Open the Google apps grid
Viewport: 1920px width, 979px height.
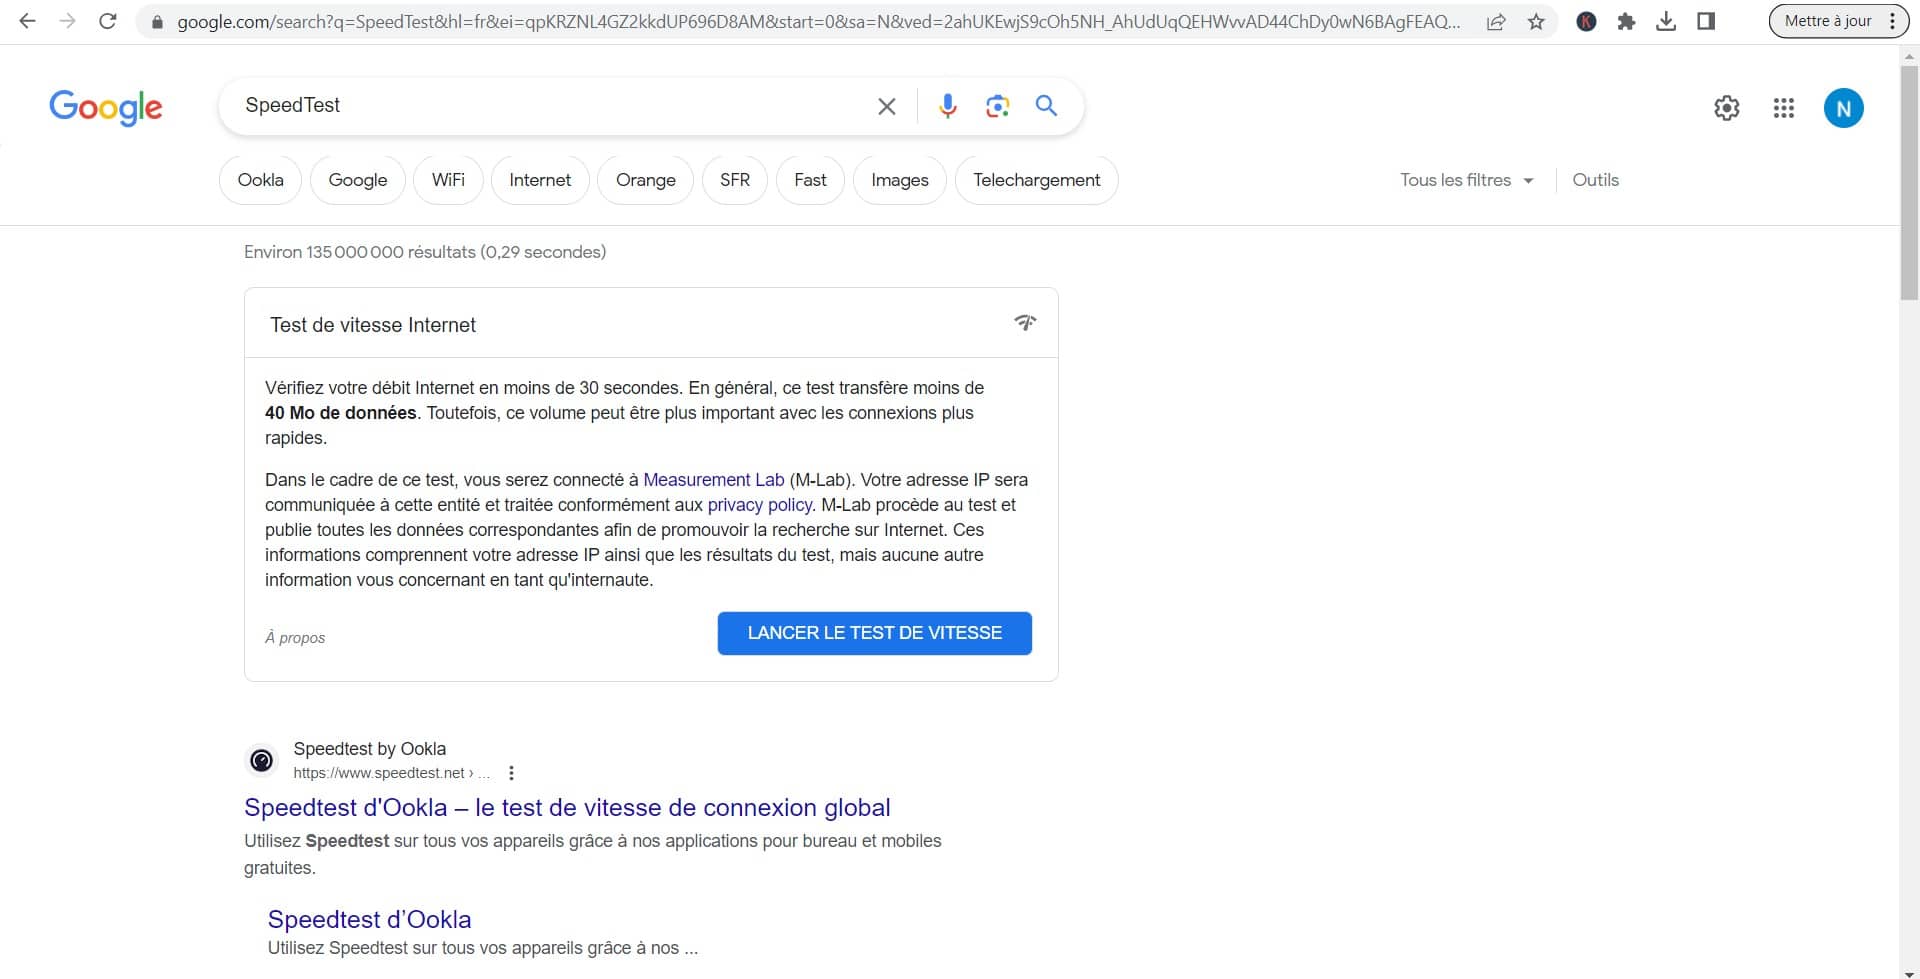click(x=1783, y=108)
